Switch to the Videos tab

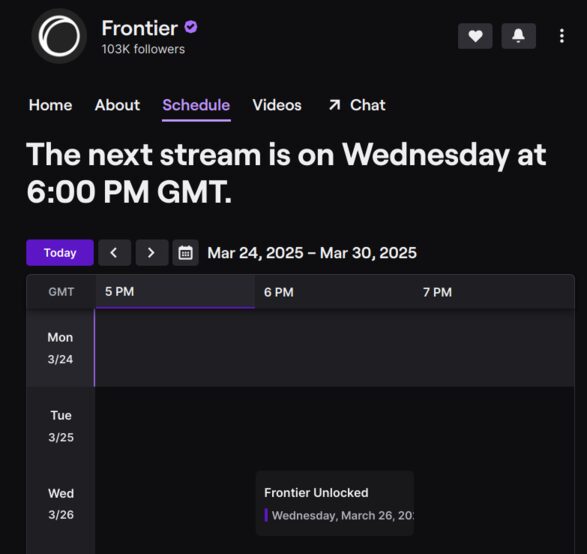click(277, 105)
